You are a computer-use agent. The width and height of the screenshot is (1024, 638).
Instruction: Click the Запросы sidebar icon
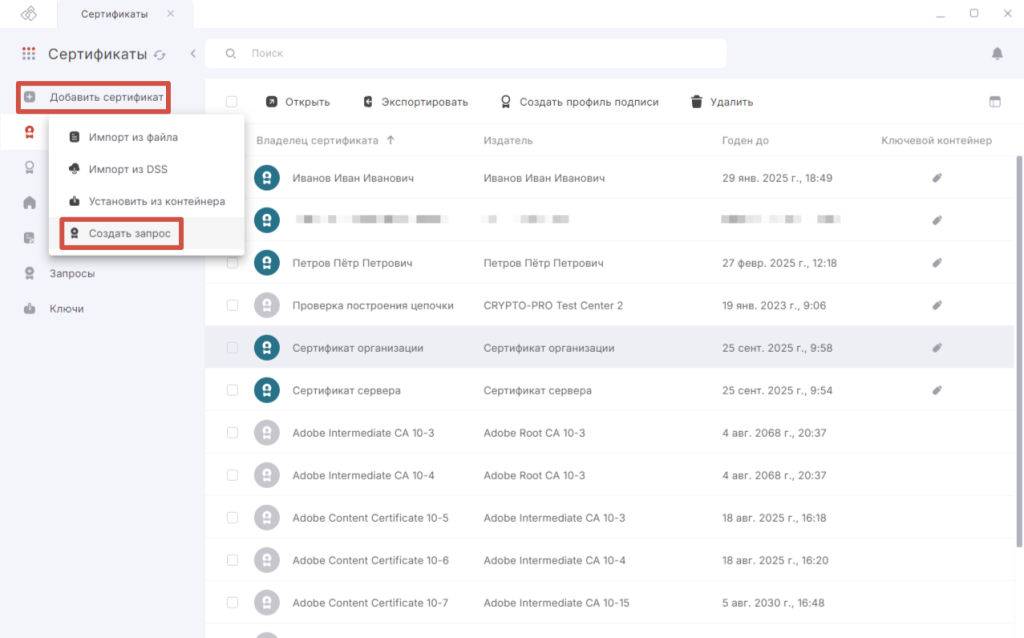pyautogui.click(x=29, y=274)
